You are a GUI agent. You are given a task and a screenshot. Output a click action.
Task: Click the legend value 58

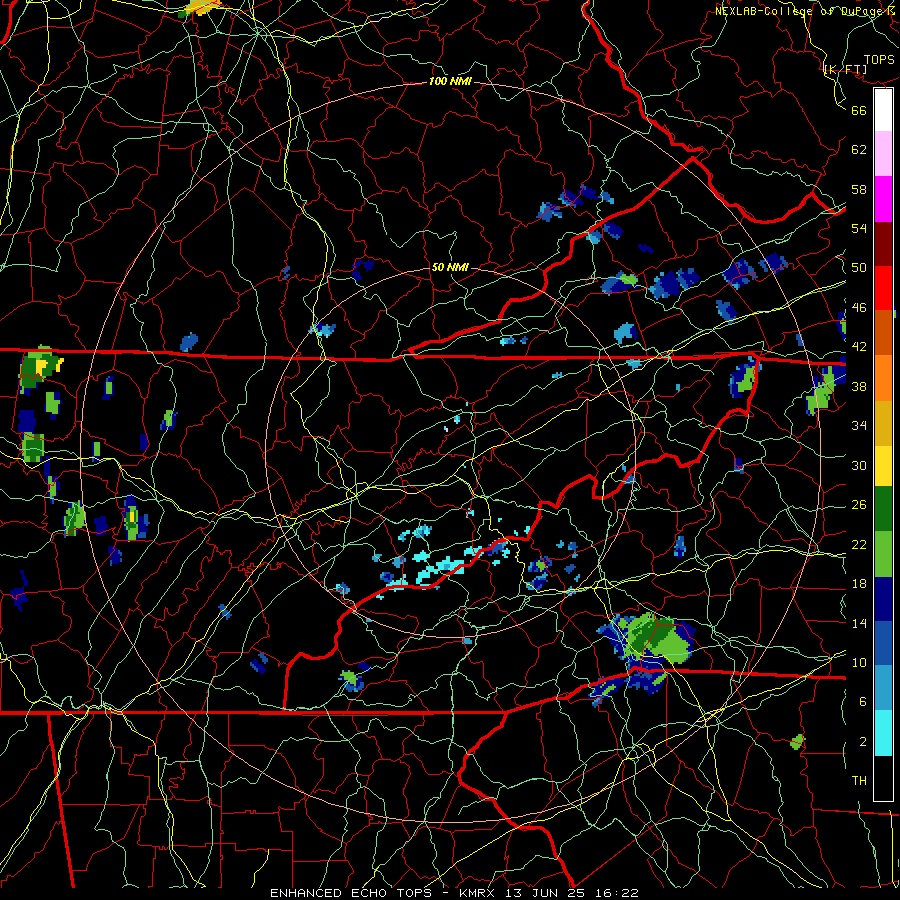pos(859,189)
